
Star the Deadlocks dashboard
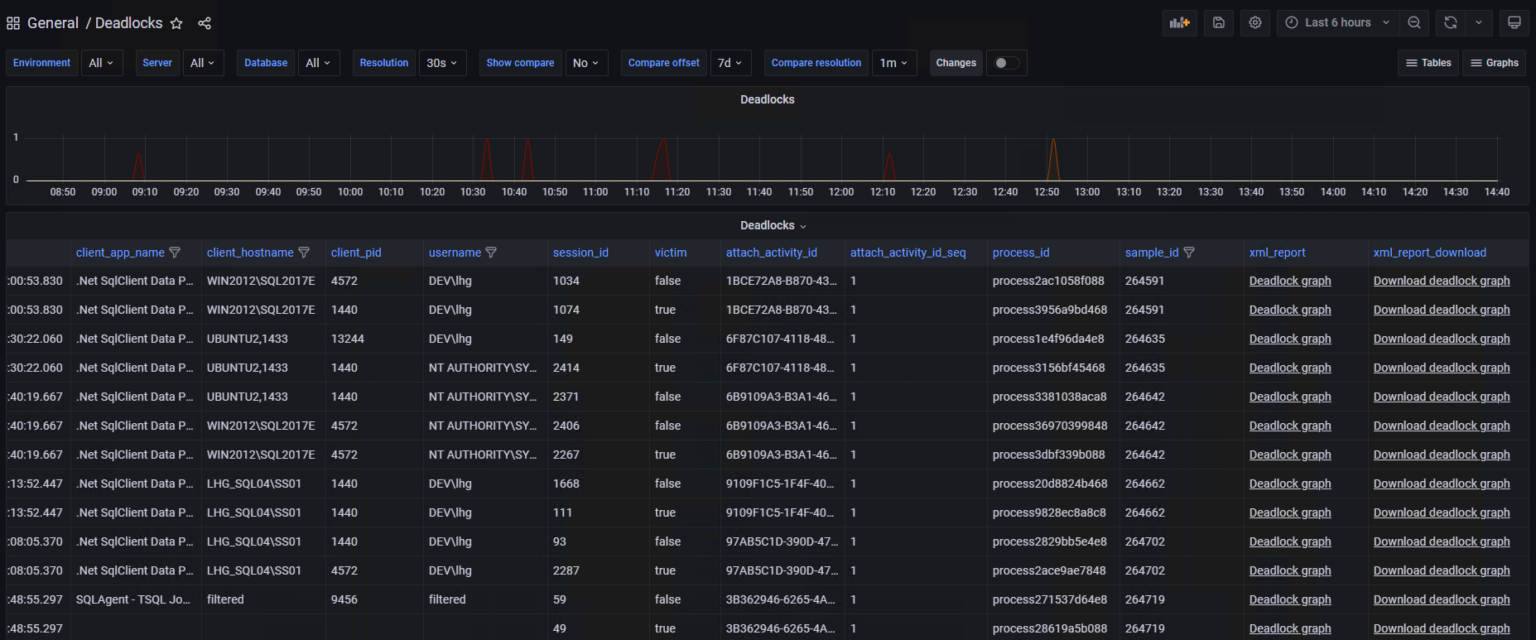177,23
